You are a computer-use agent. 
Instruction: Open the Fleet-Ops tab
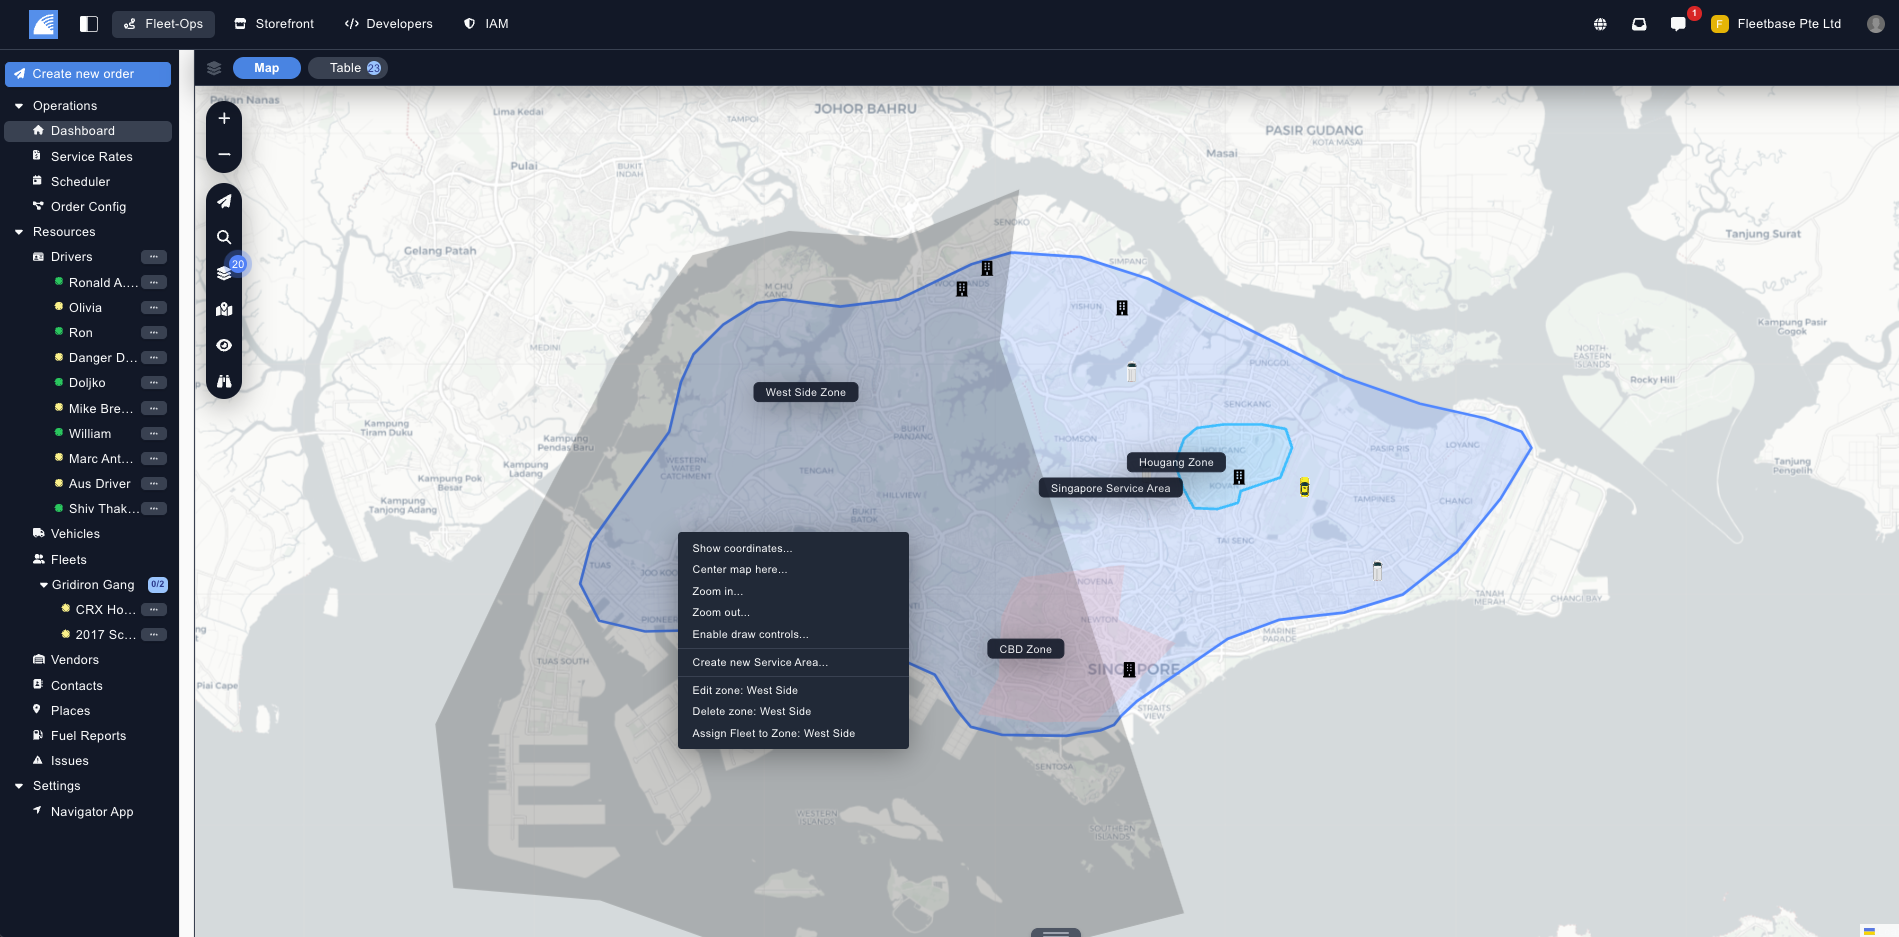[x=163, y=24]
